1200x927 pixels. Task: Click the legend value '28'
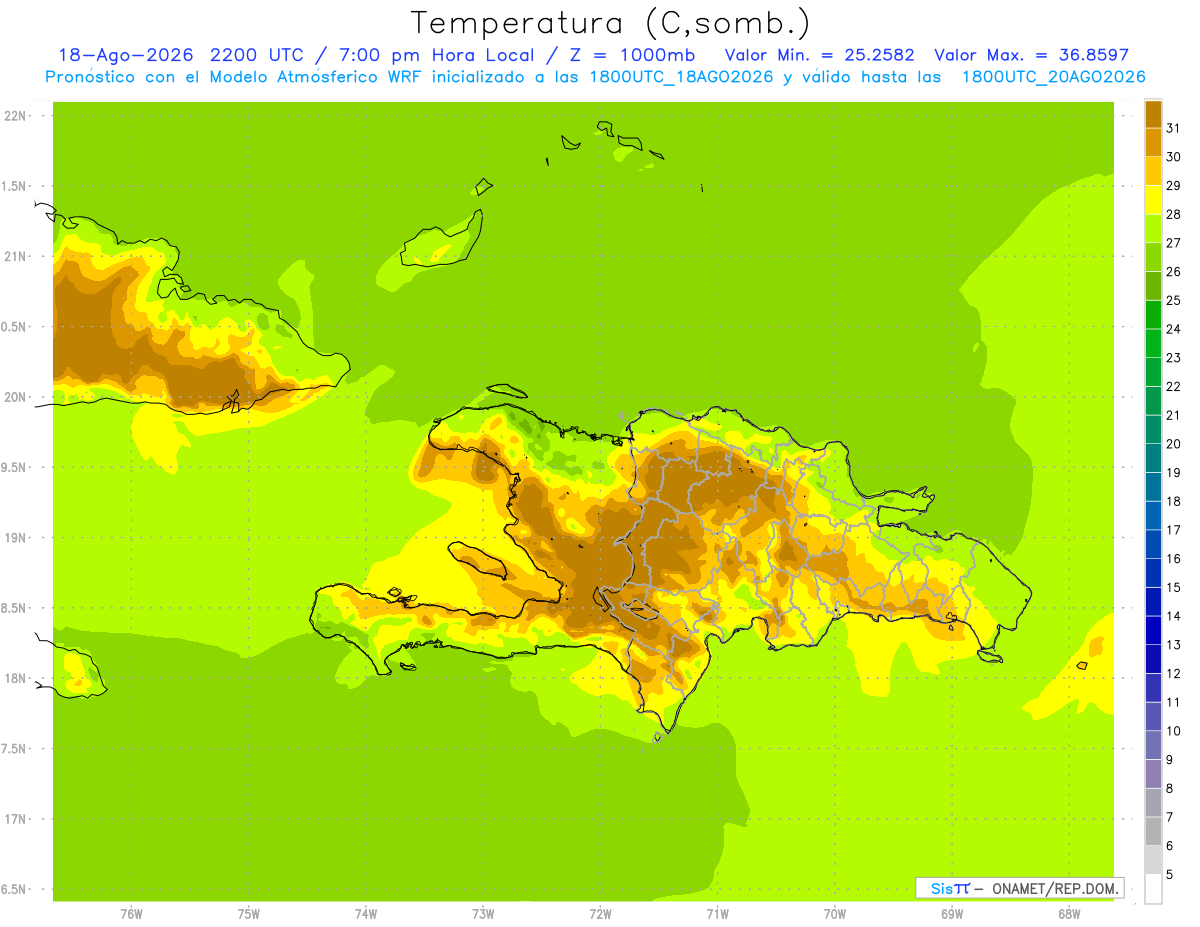(1173, 214)
